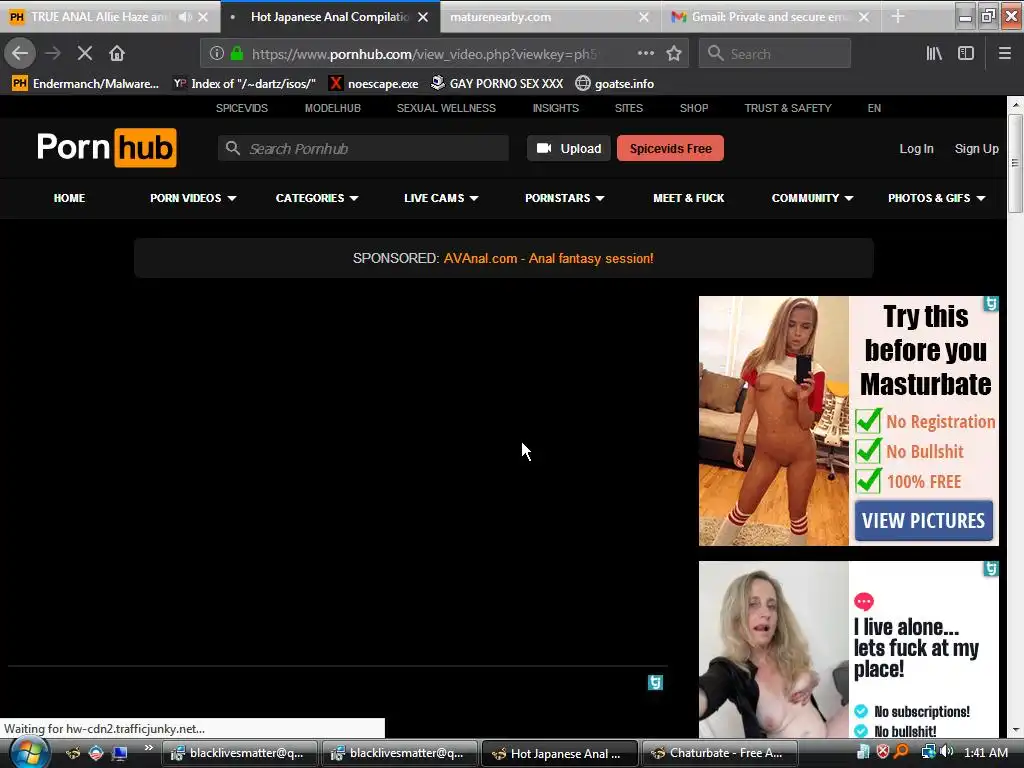Click the Windows Start orb
Viewport: 1024px width, 768px height.
pyautogui.click(x=27, y=753)
